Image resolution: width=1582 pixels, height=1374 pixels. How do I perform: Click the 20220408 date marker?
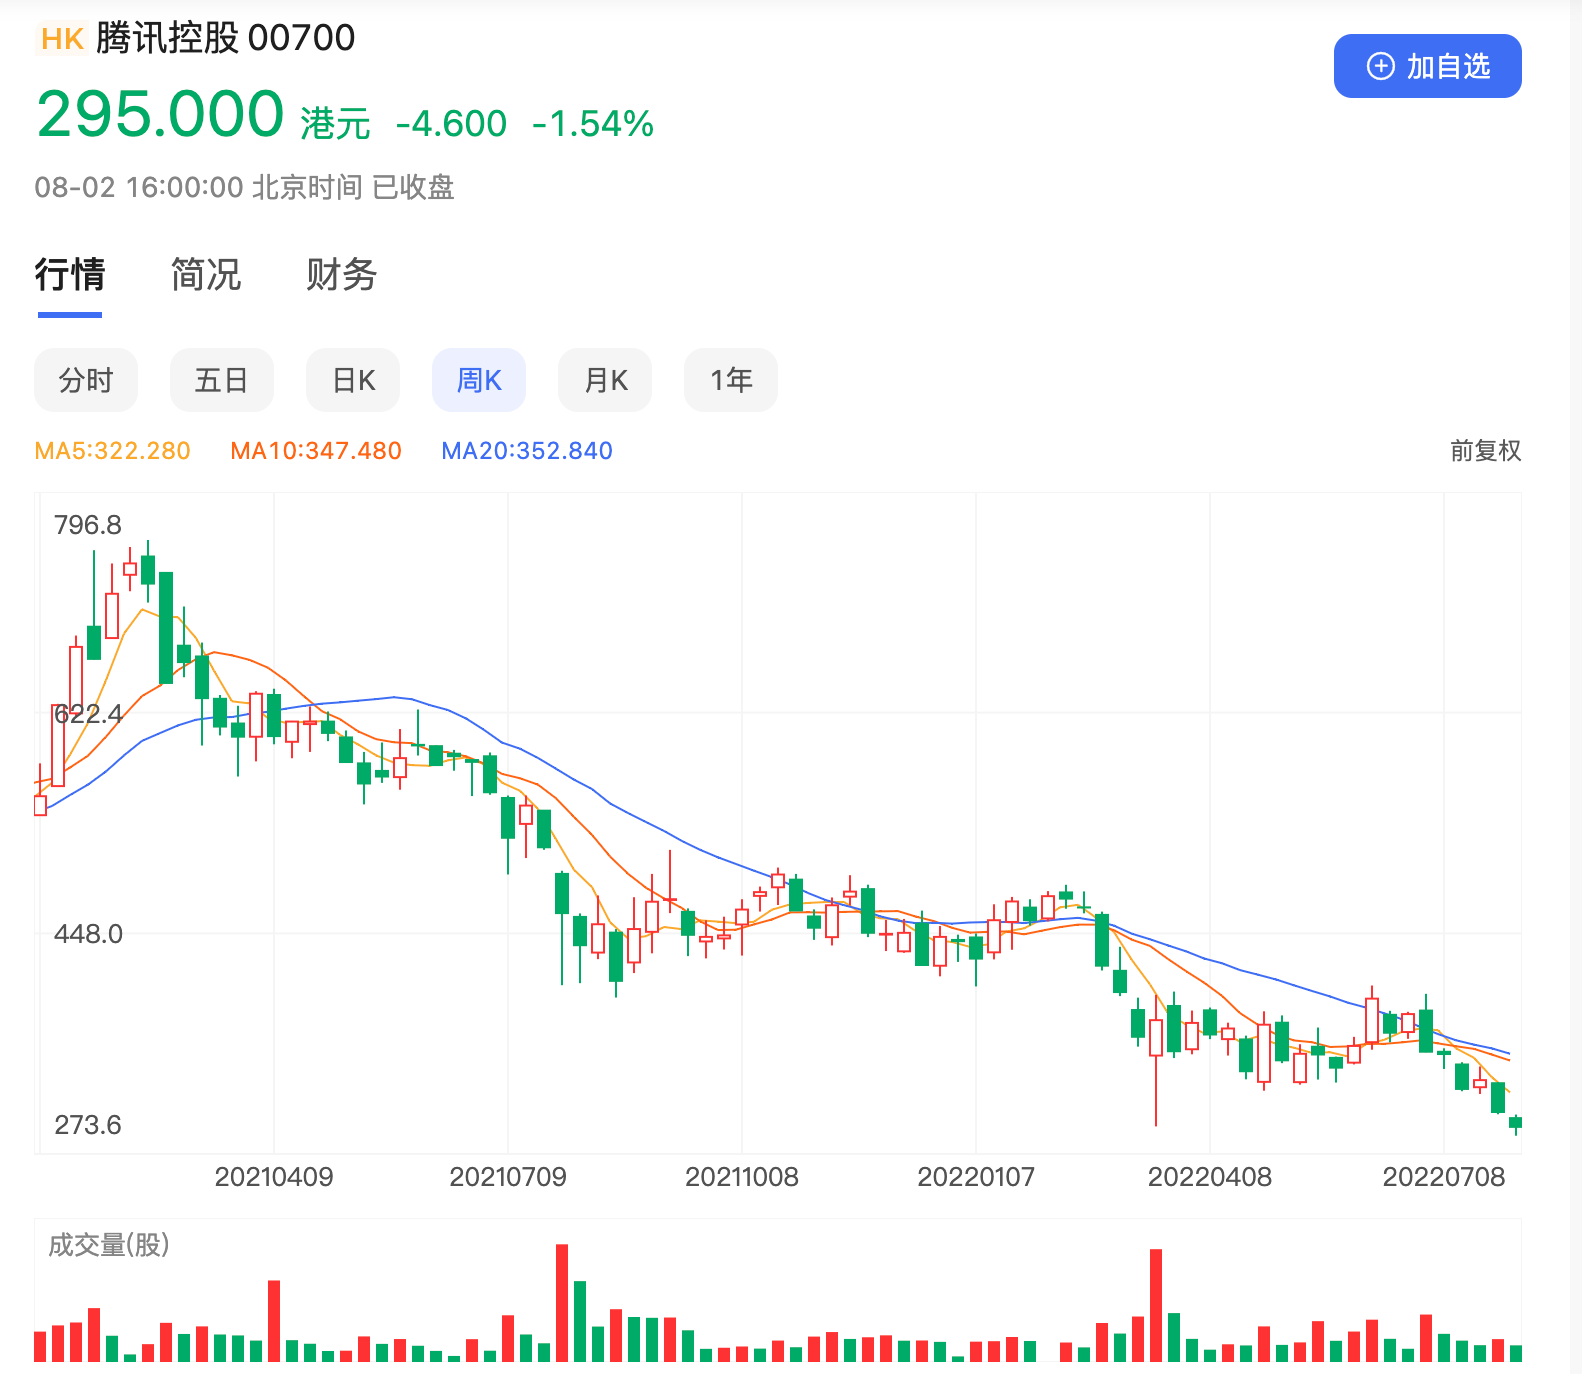(1210, 1177)
